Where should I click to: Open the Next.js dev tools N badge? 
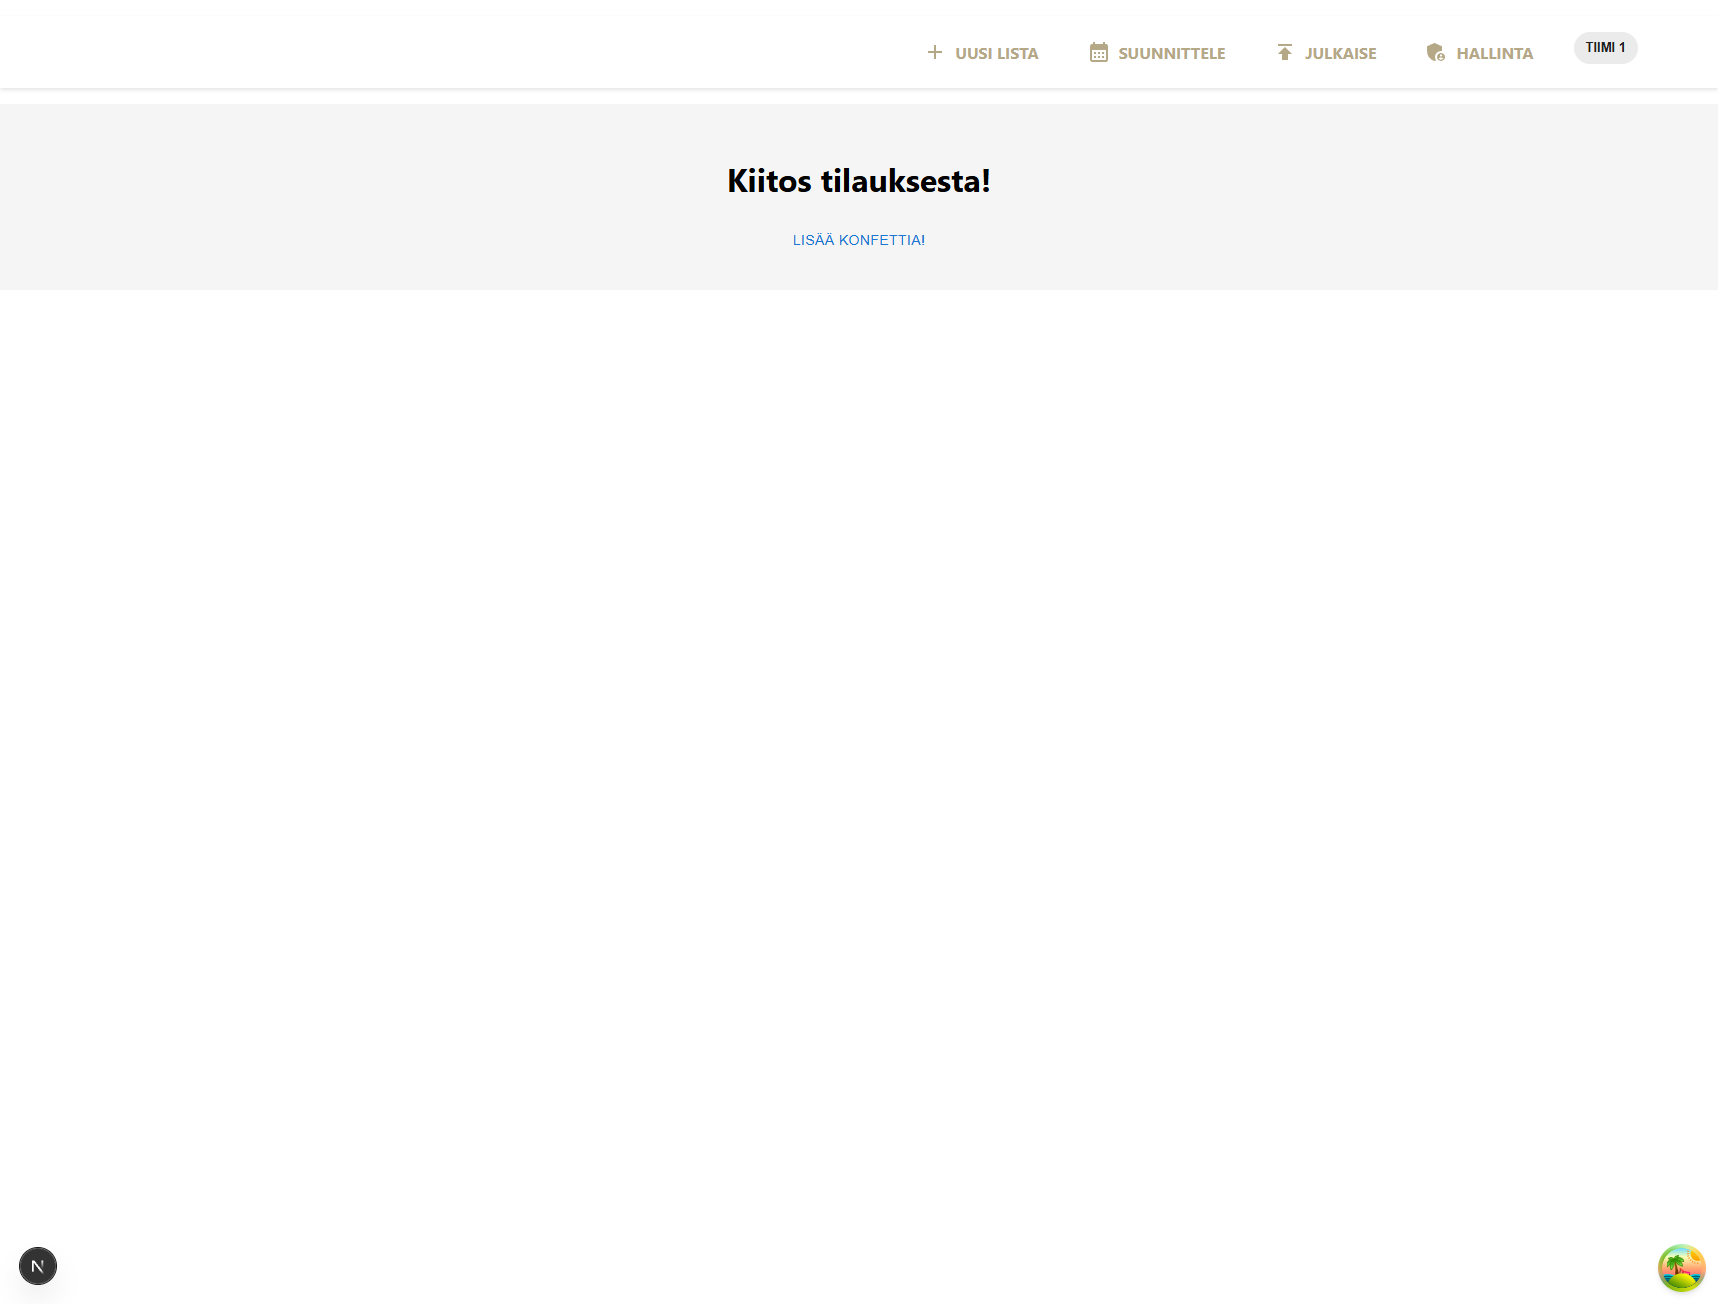[38, 1266]
